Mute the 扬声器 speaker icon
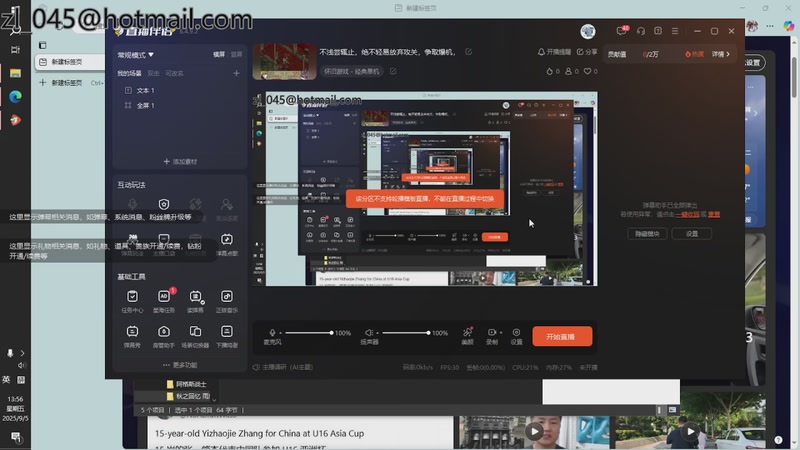The width and height of the screenshot is (800, 450). pyautogui.click(x=368, y=333)
